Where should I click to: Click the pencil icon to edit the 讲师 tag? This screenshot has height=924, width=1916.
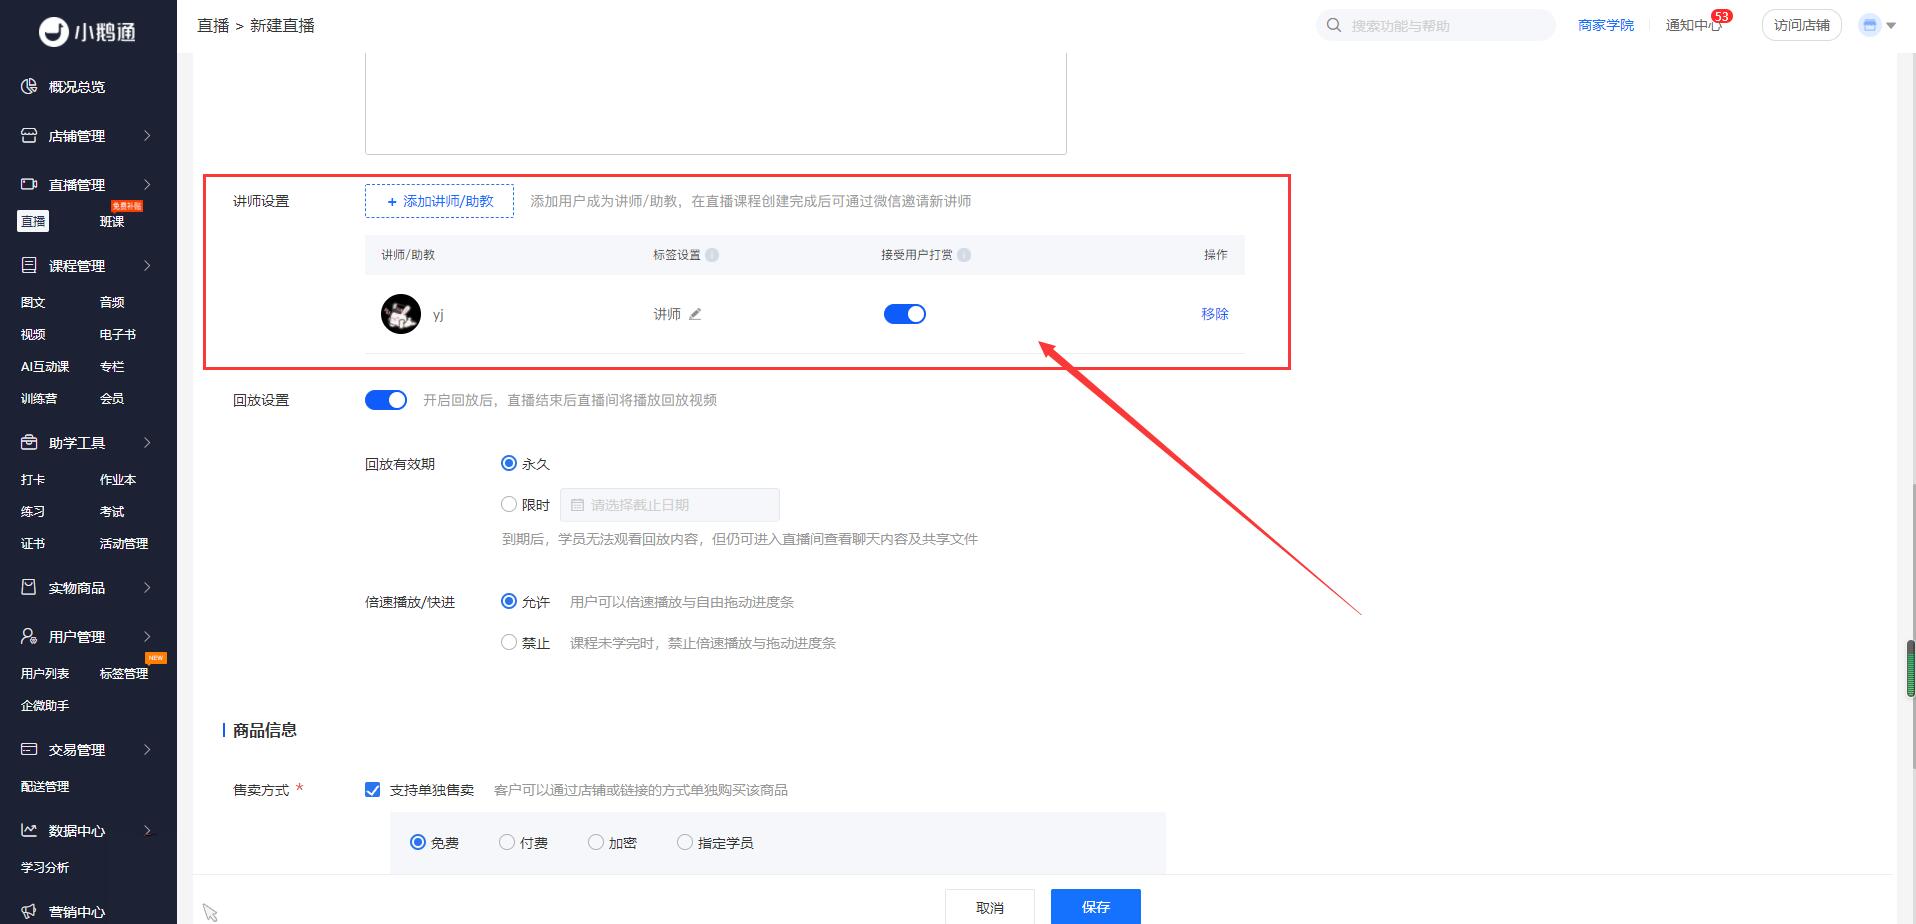pos(695,314)
